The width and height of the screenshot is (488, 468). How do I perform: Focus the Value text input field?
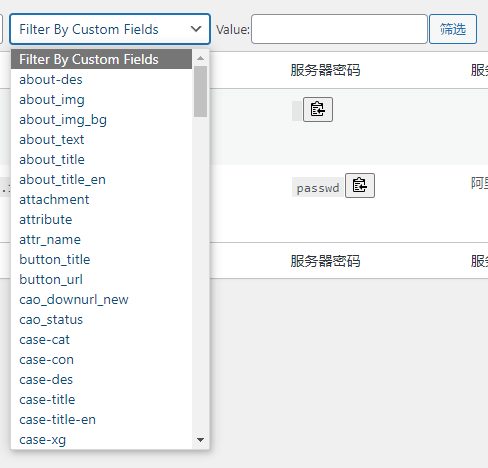(339, 29)
